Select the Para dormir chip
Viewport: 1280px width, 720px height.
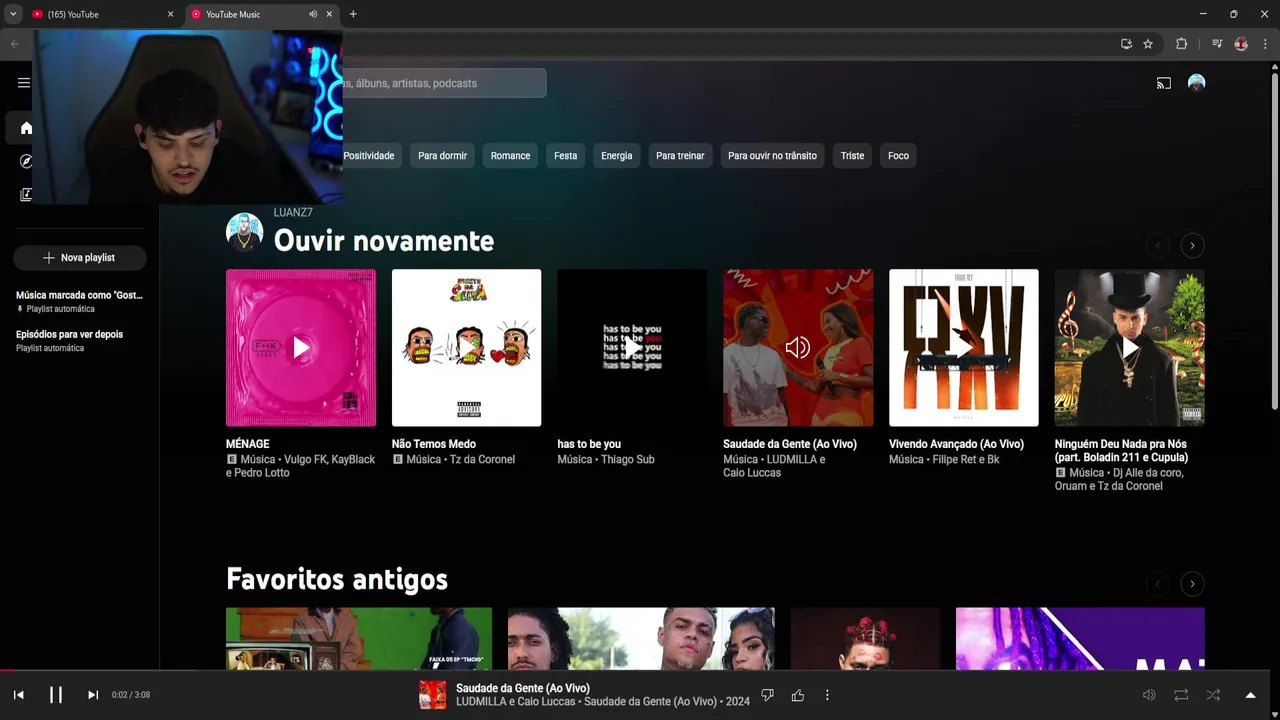click(x=442, y=156)
